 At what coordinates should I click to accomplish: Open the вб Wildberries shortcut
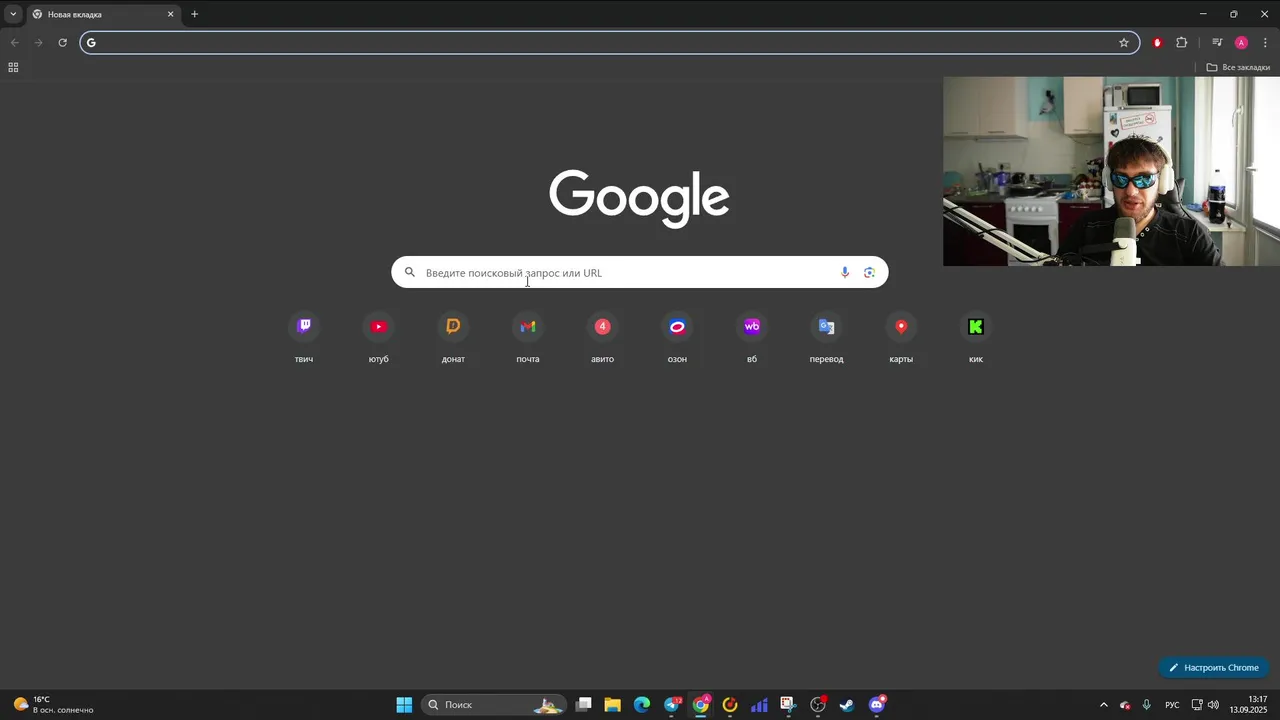pos(752,337)
